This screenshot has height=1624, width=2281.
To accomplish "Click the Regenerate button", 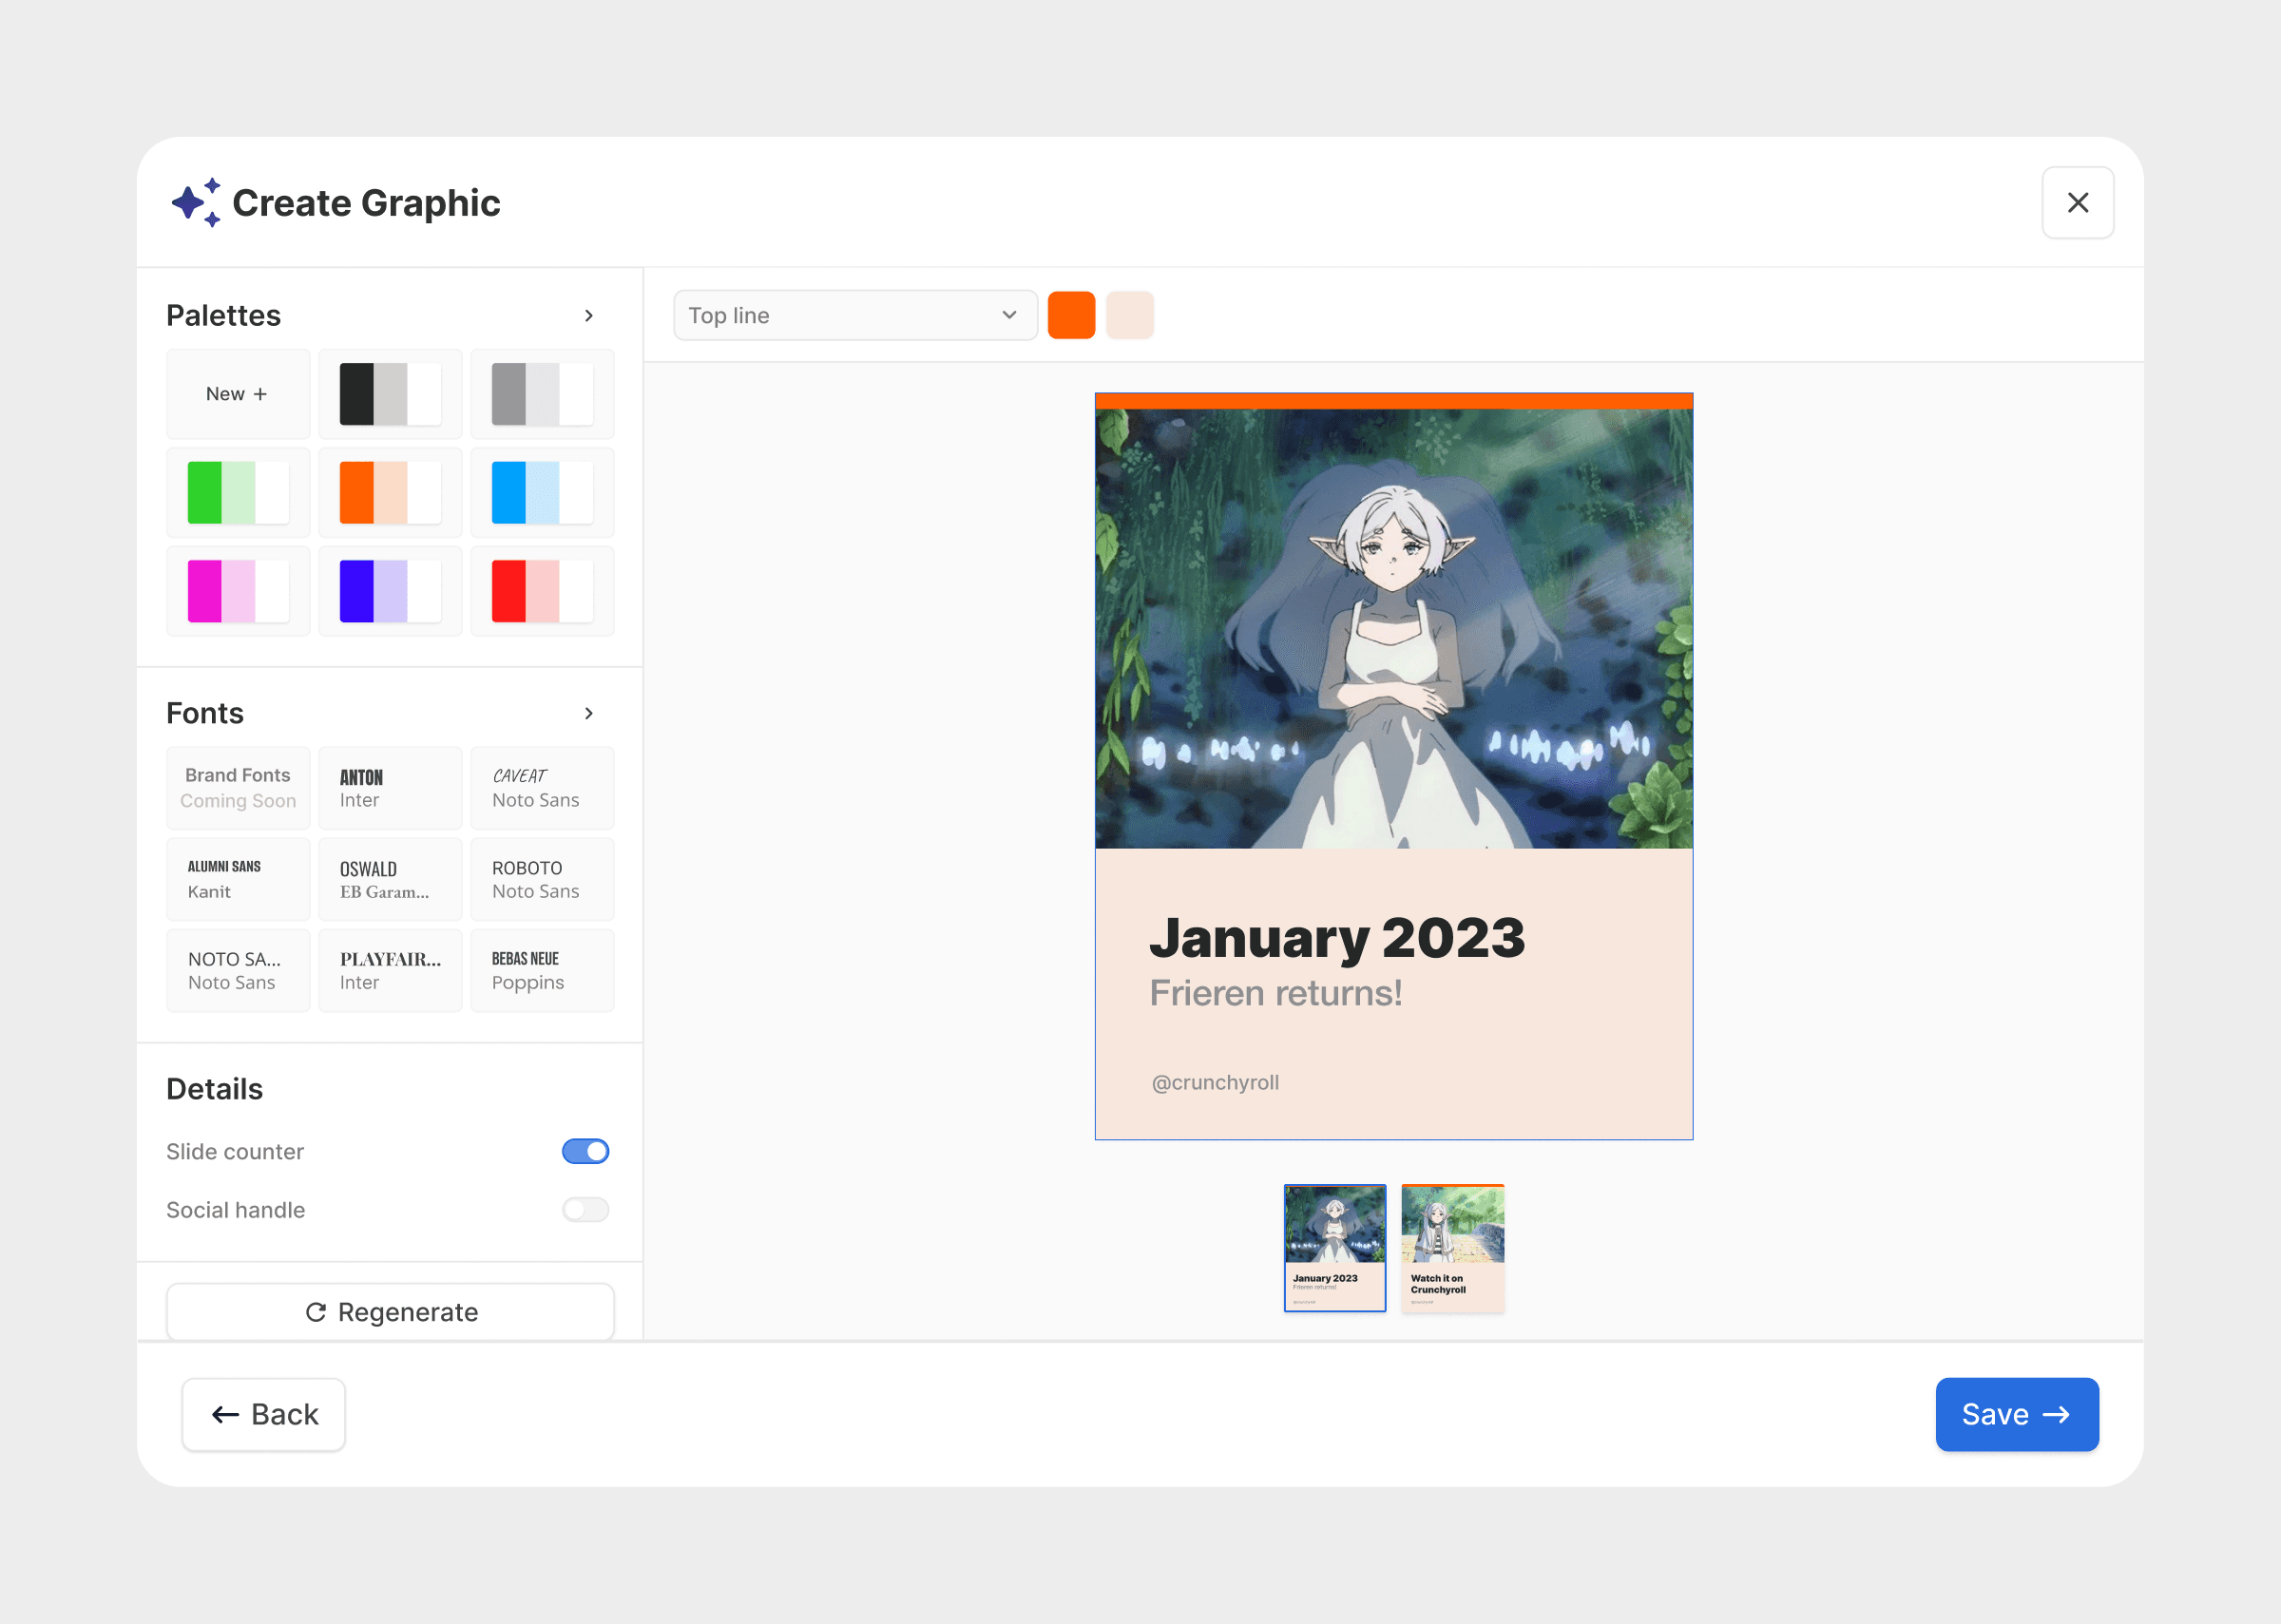I will point(390,1312).
